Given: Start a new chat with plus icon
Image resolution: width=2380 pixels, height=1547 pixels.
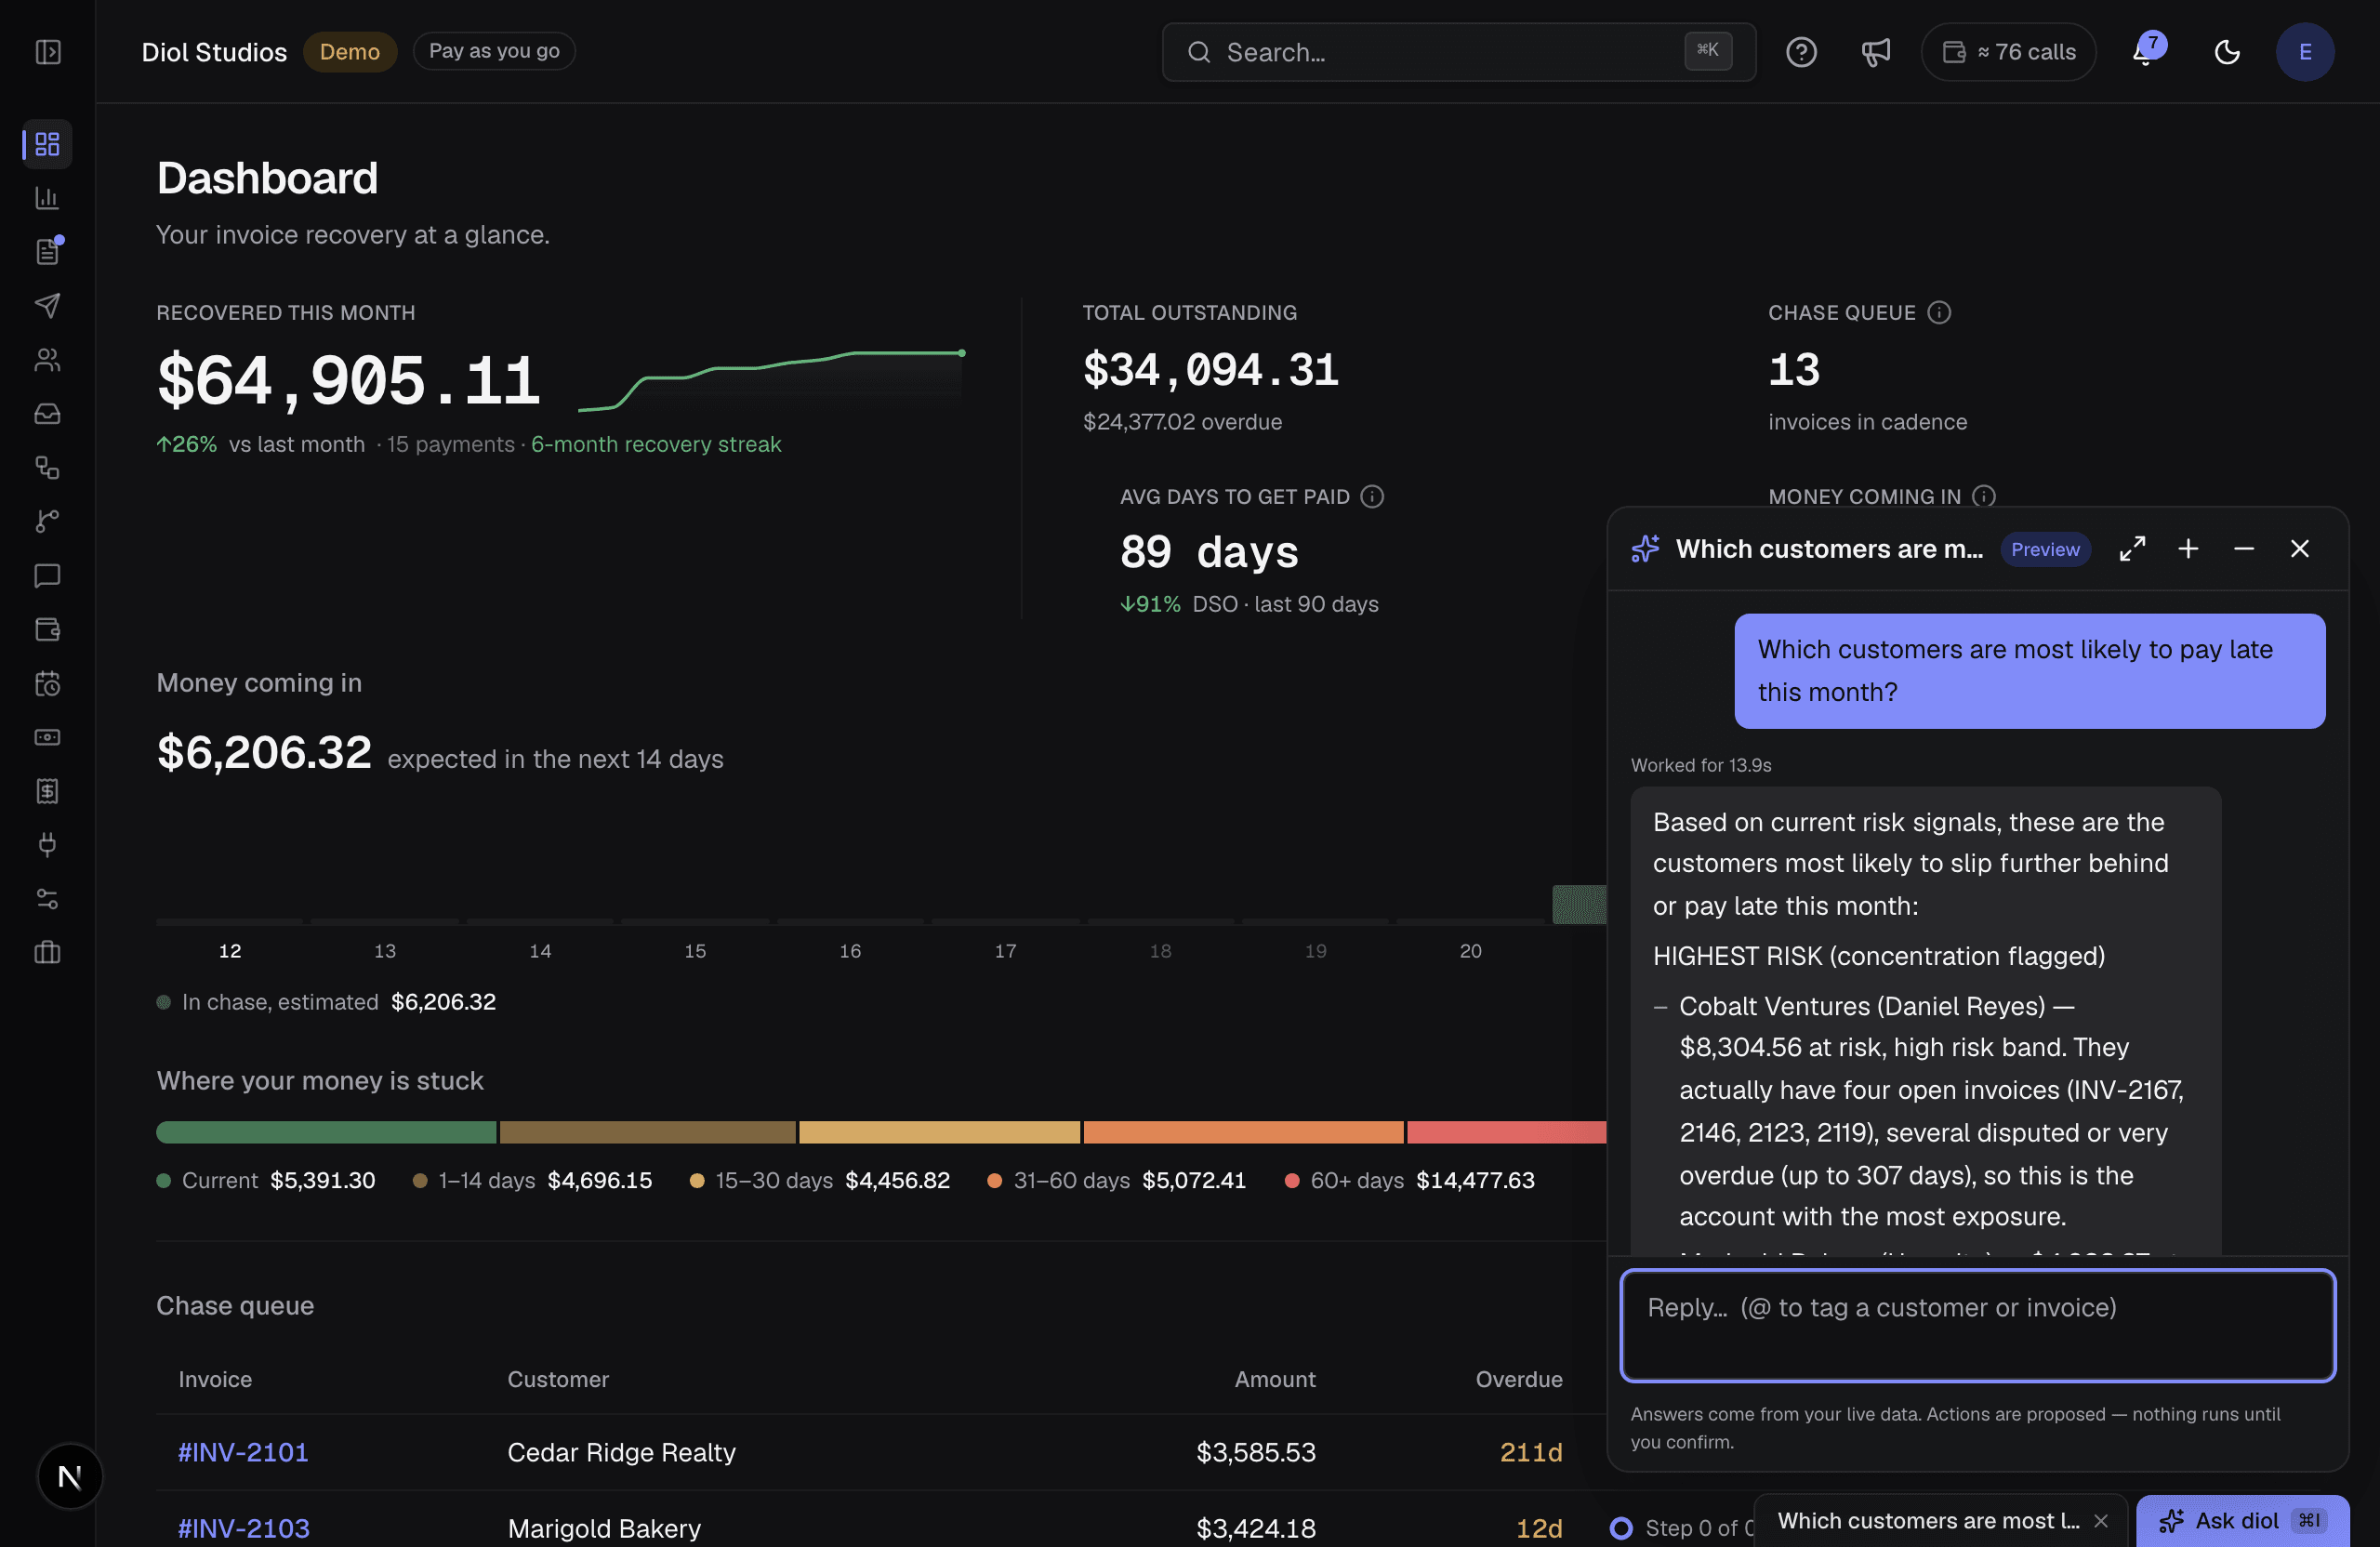Looking at the screenshot, I should click(2188, 549).
